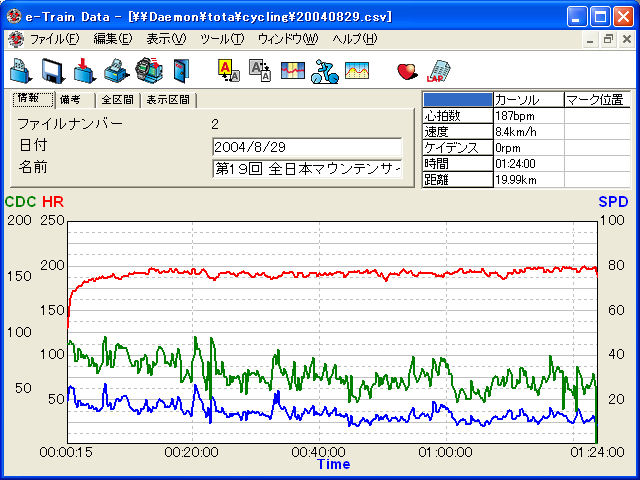Open the ヘルプ(H) menu
This screenshot has width=640, height=480.
[x=354, y=39]
